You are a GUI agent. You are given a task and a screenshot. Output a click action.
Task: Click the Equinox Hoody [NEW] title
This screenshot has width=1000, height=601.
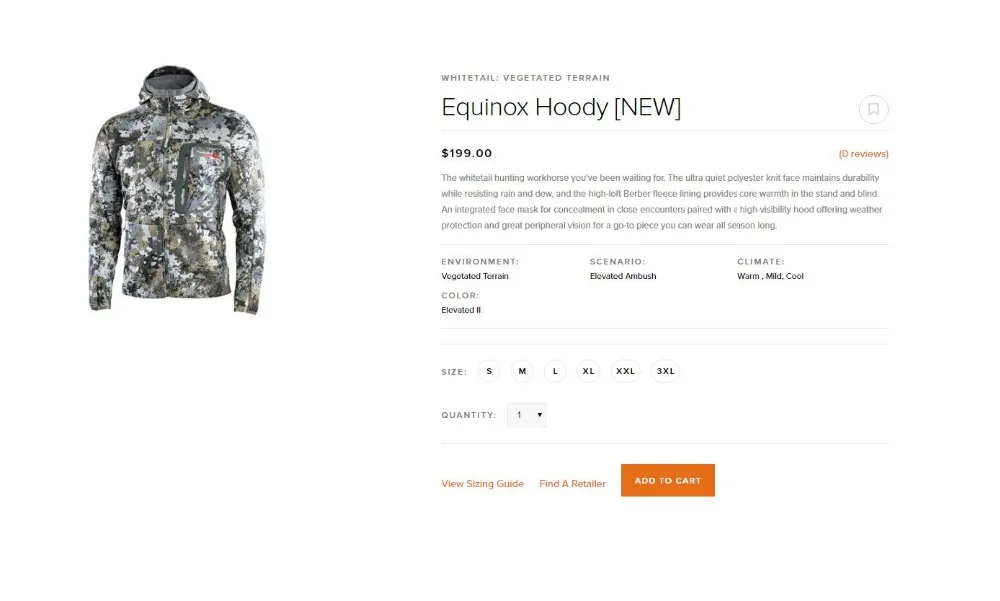point(561,107)
